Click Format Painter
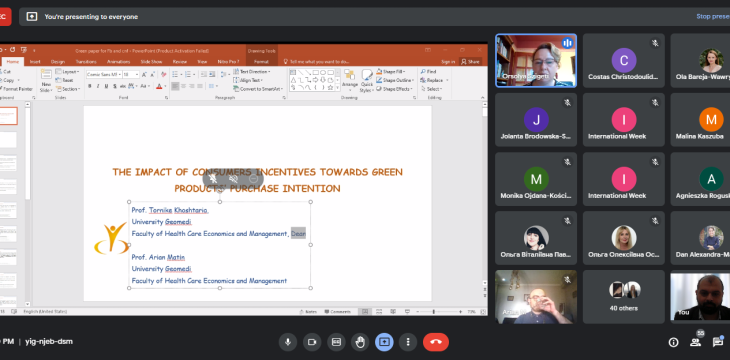Screen dimensions: 730x360 pos(16,89)
